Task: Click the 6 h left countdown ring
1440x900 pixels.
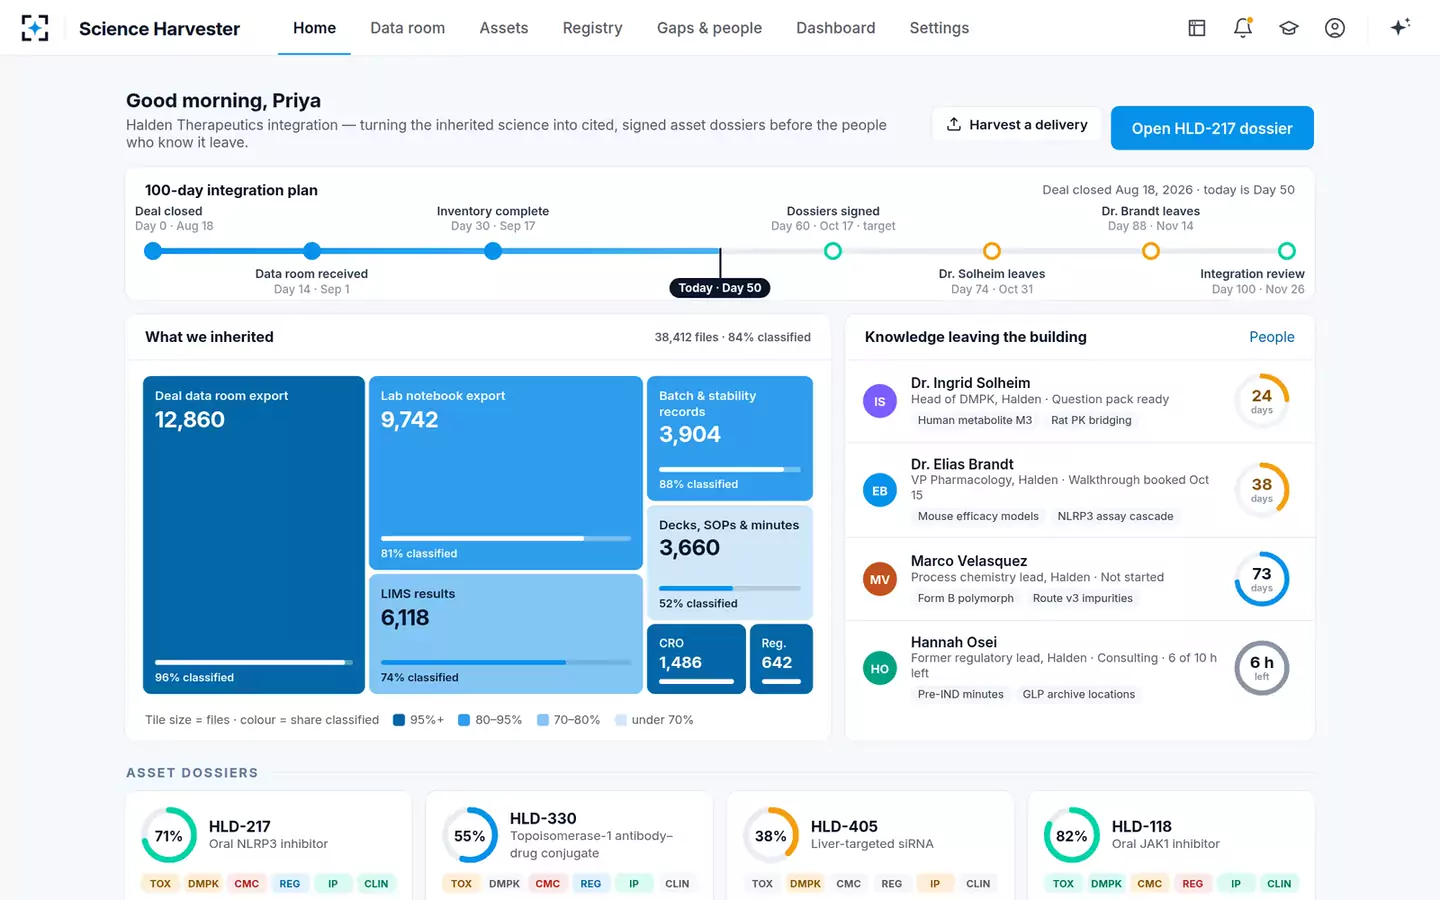Action: (x=1262, y=668)
